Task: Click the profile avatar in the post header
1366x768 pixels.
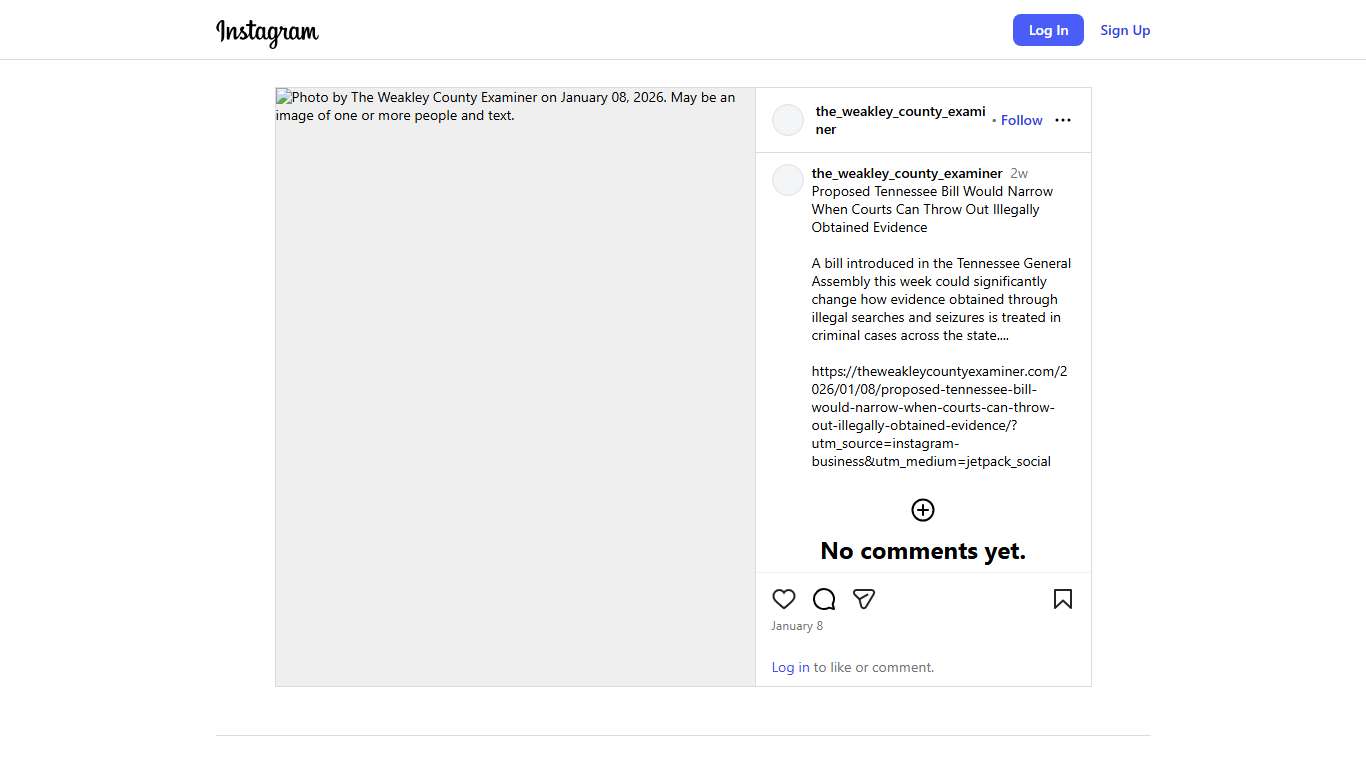Action: [x=788, y=120]
